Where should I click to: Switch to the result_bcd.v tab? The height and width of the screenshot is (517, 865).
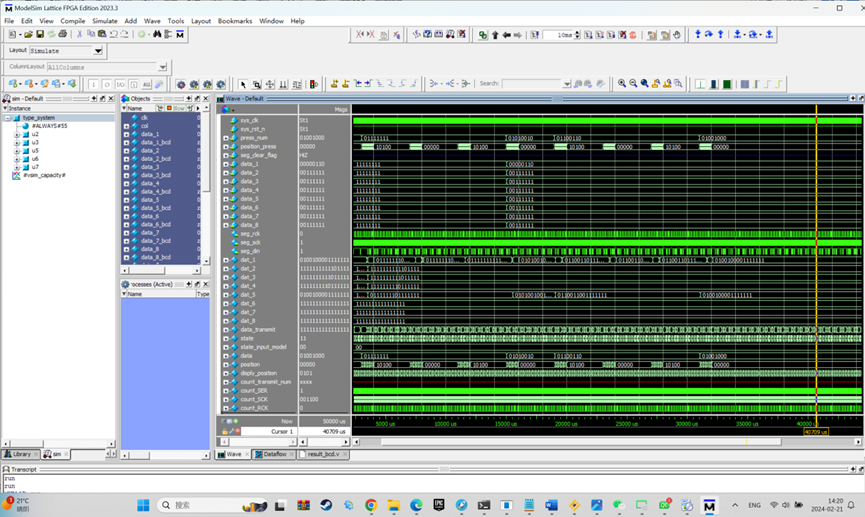(x=323, y=454)
